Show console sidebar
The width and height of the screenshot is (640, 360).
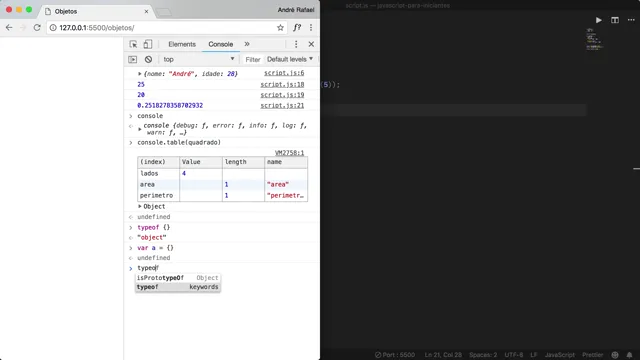point(133,60)
